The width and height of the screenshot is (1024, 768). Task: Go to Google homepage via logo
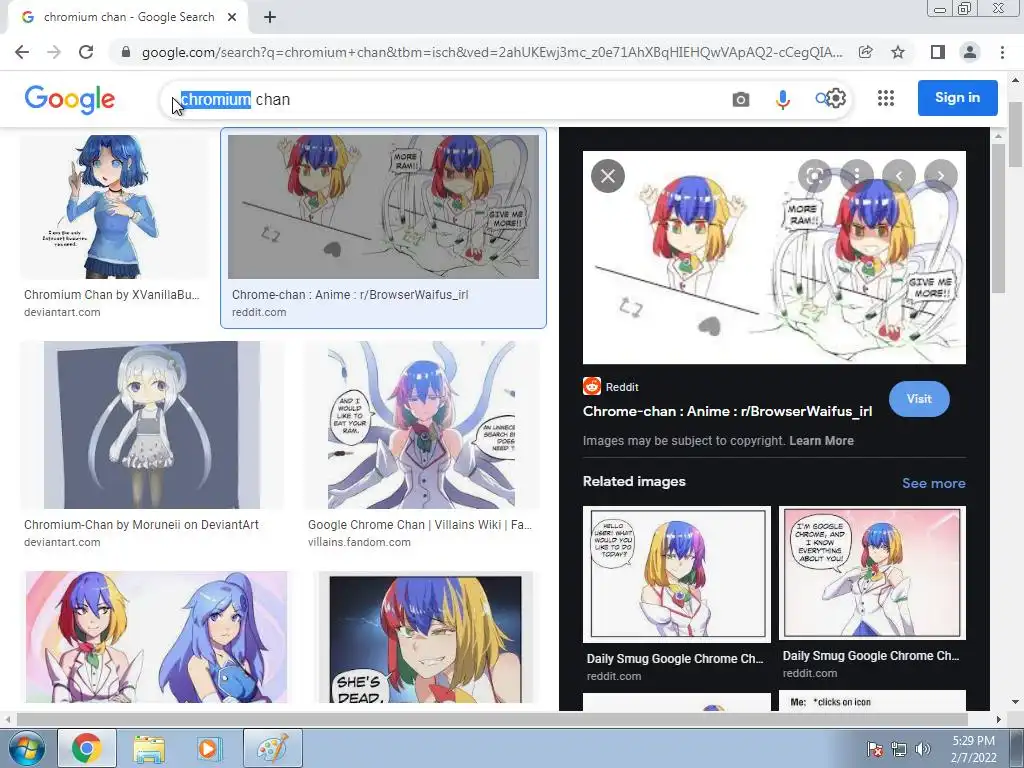[70, 99]
